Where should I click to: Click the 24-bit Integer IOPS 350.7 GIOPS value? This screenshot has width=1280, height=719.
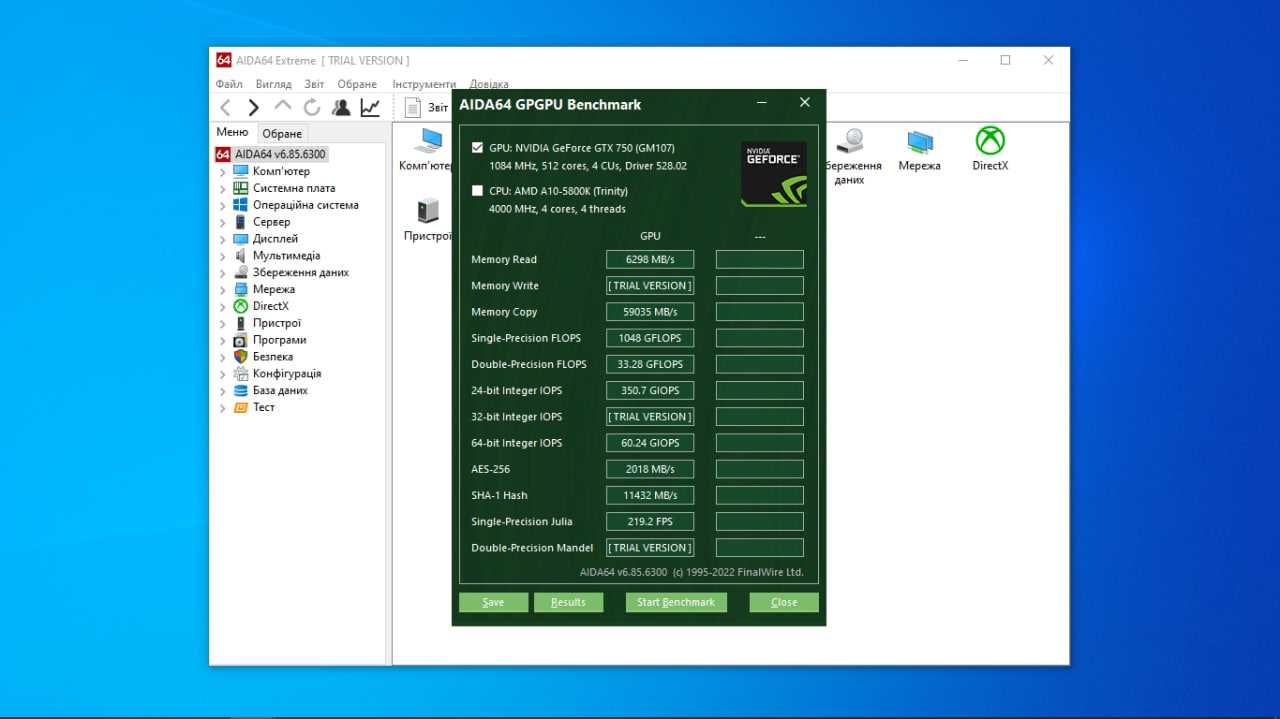650,390
